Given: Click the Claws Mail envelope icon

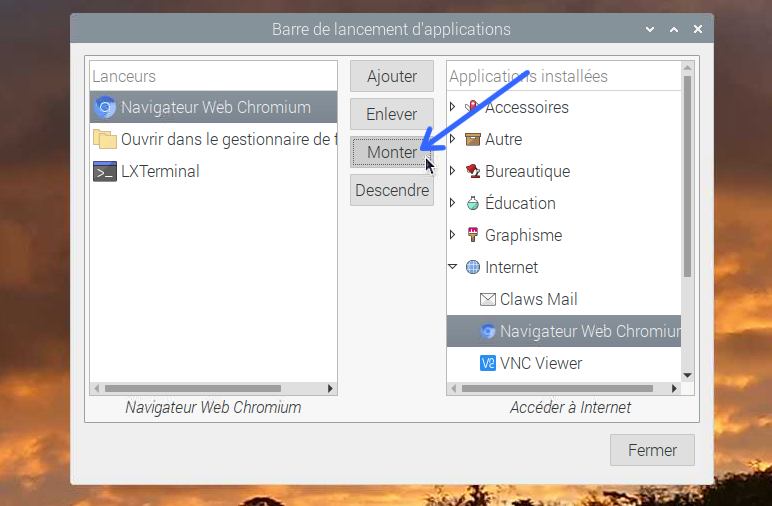Looking at the screenshot, I should (x=487, y=299).
